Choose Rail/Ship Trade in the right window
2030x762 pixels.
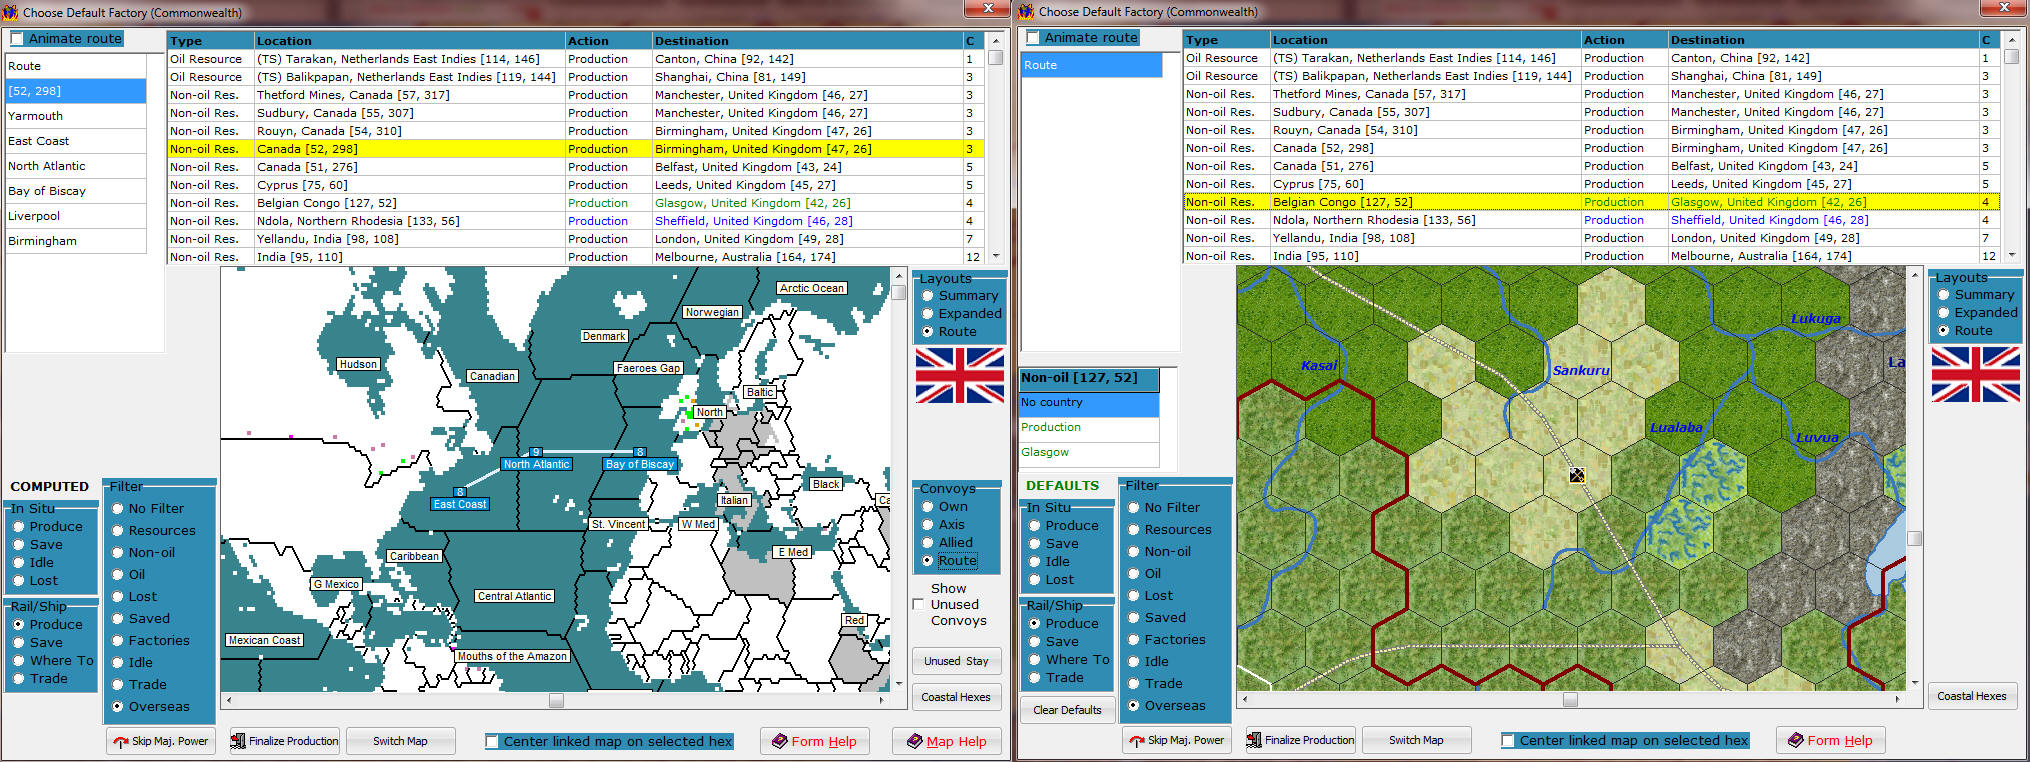tap(1034, 678)
